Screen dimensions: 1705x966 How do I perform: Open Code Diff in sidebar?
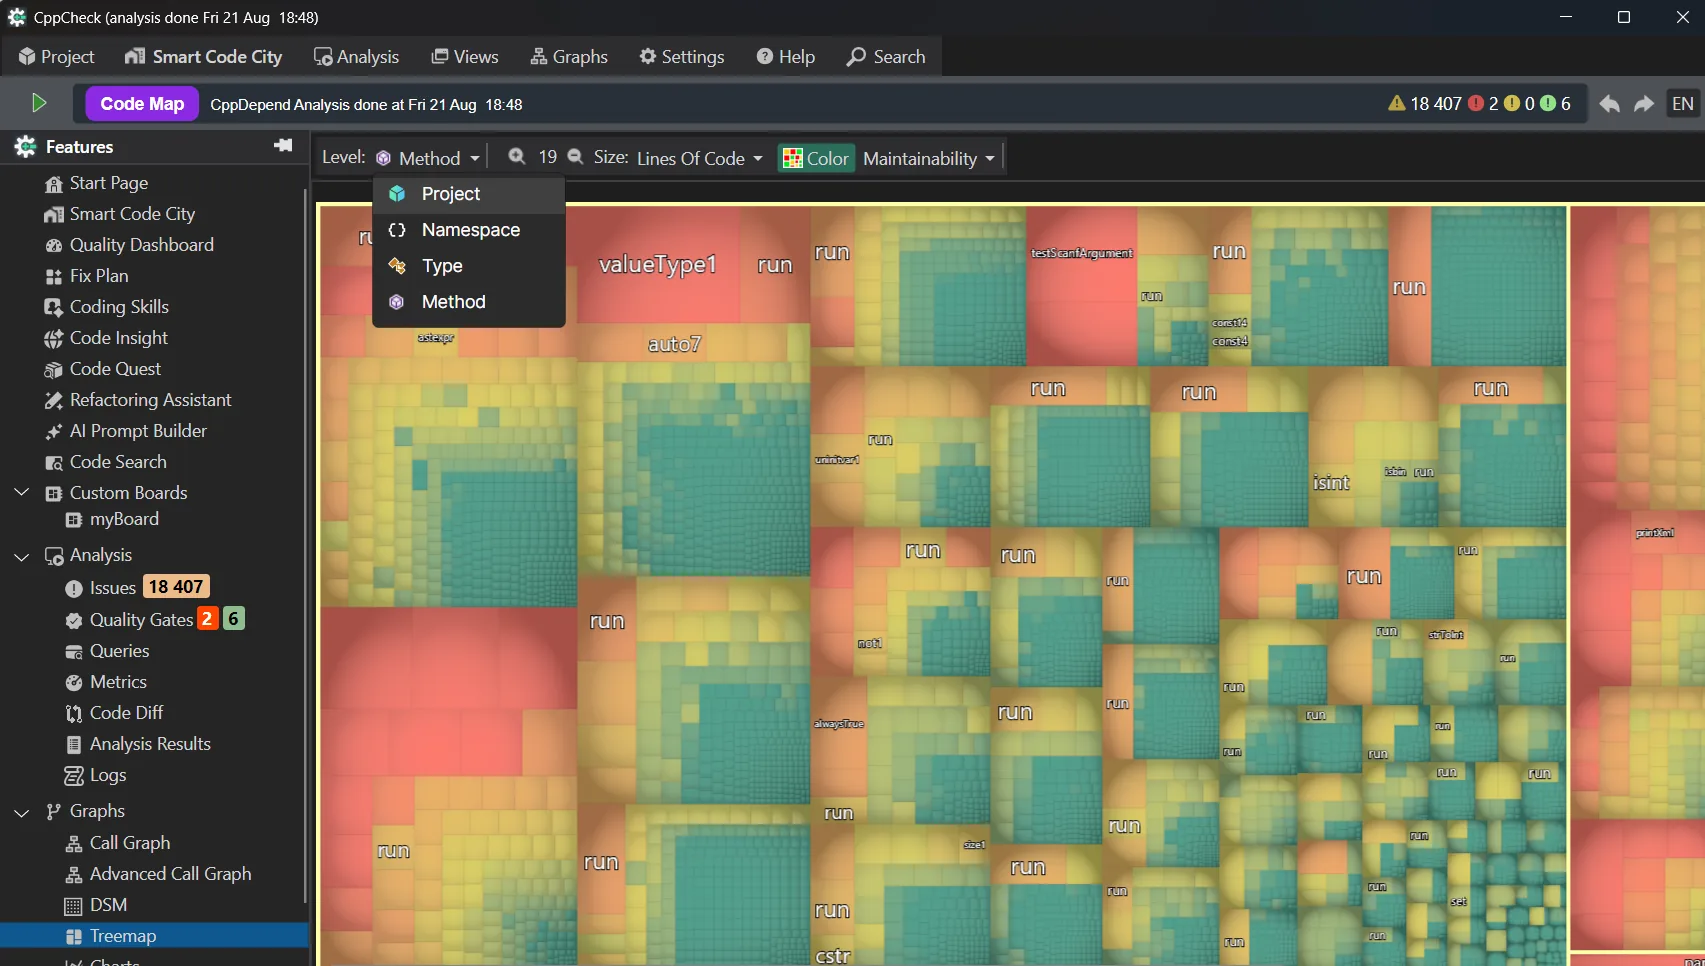[126, 713]
